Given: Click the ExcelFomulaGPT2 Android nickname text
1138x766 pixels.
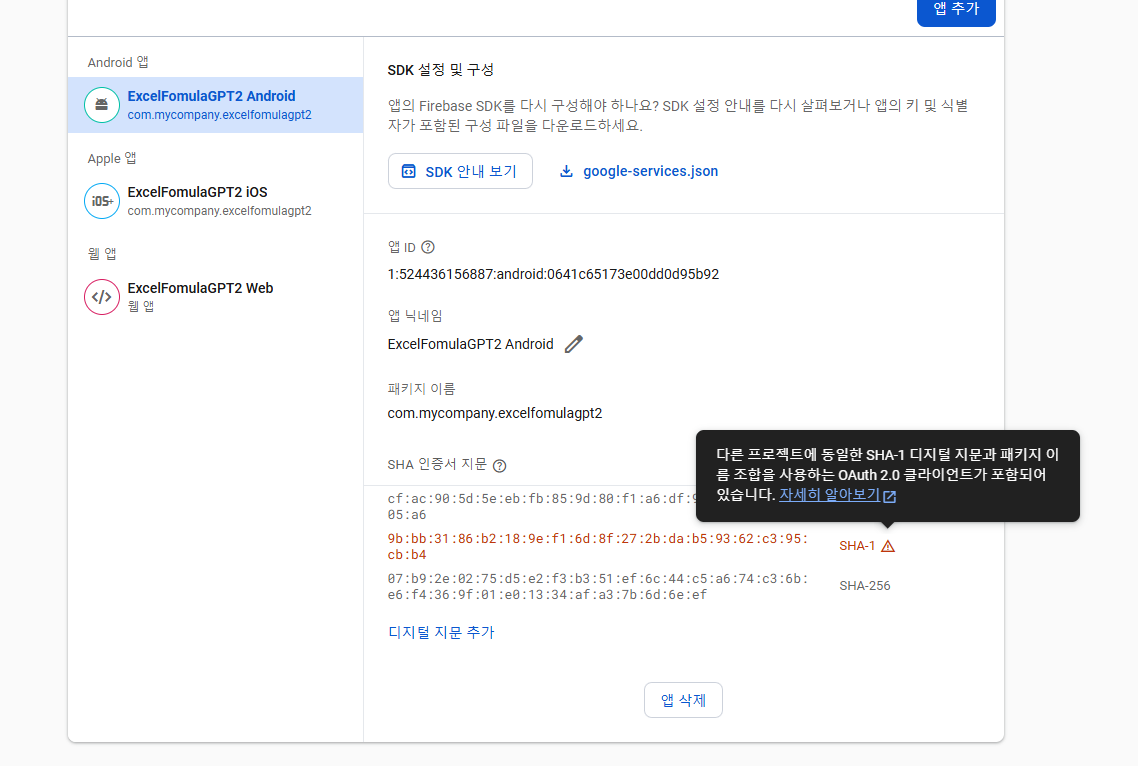Looking at the screenshot, I should (470, 344).
